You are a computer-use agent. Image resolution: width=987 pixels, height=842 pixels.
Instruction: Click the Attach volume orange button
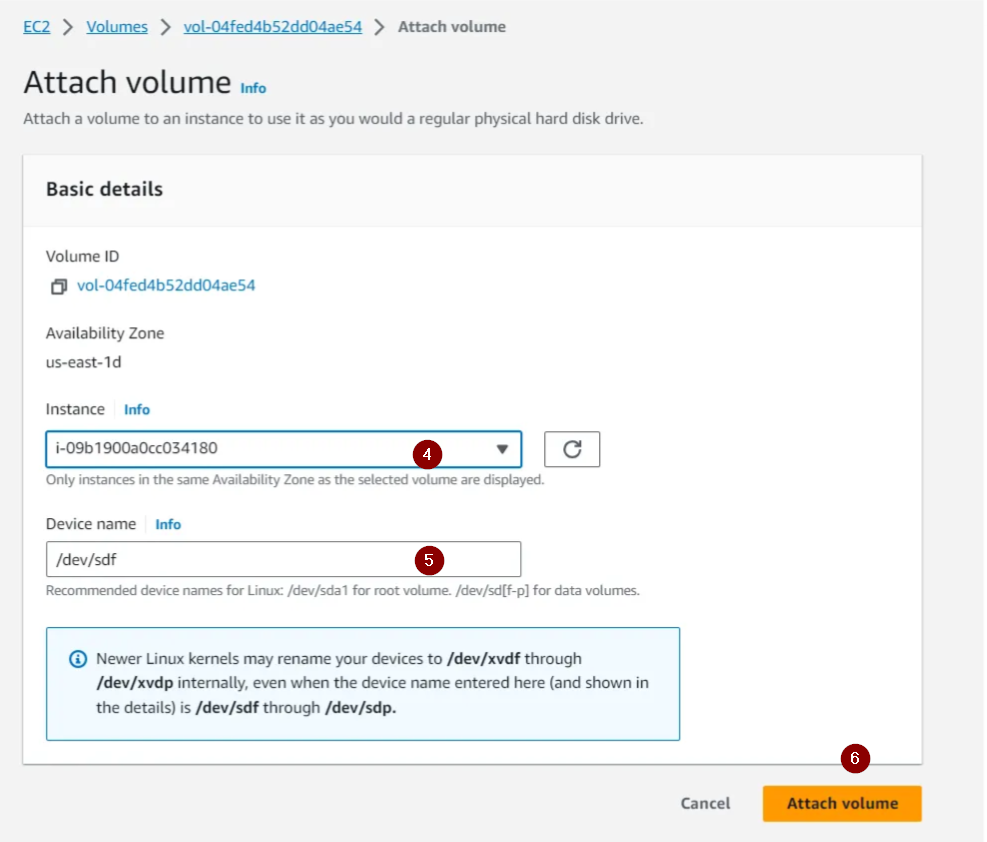842,804
